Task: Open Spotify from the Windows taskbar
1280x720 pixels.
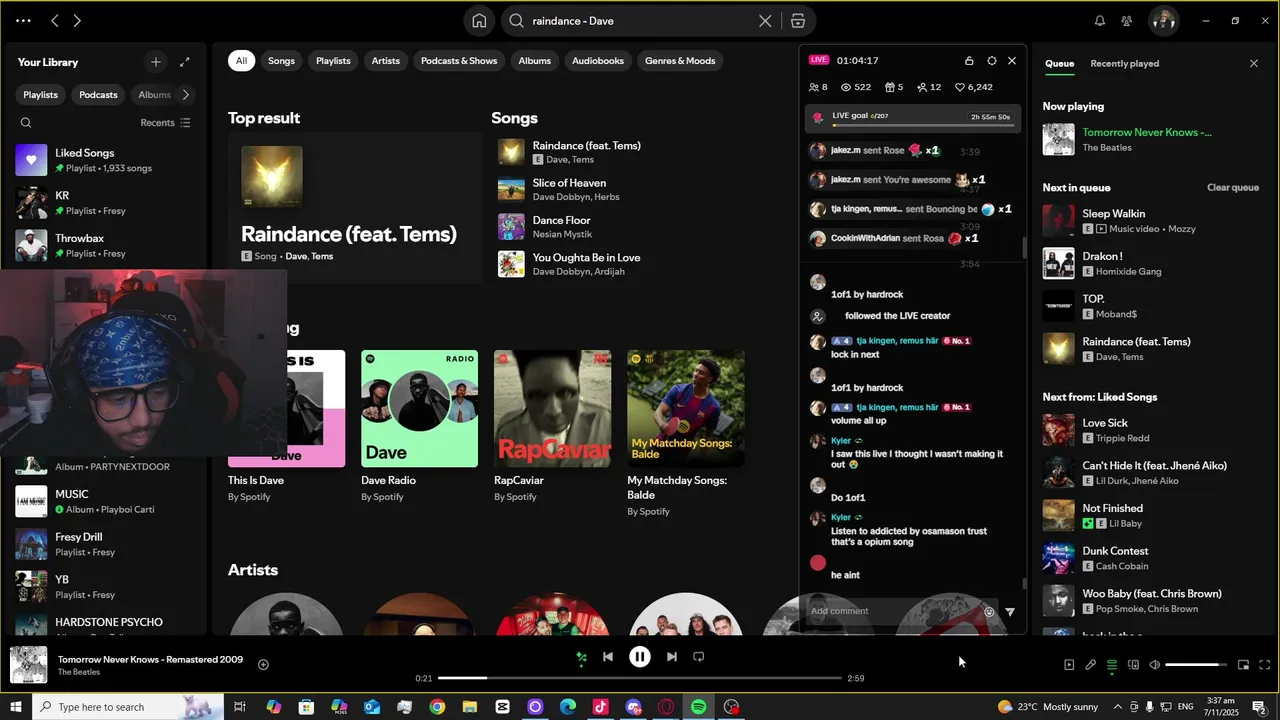Action: pyautogui.click(x=698, y=707)
